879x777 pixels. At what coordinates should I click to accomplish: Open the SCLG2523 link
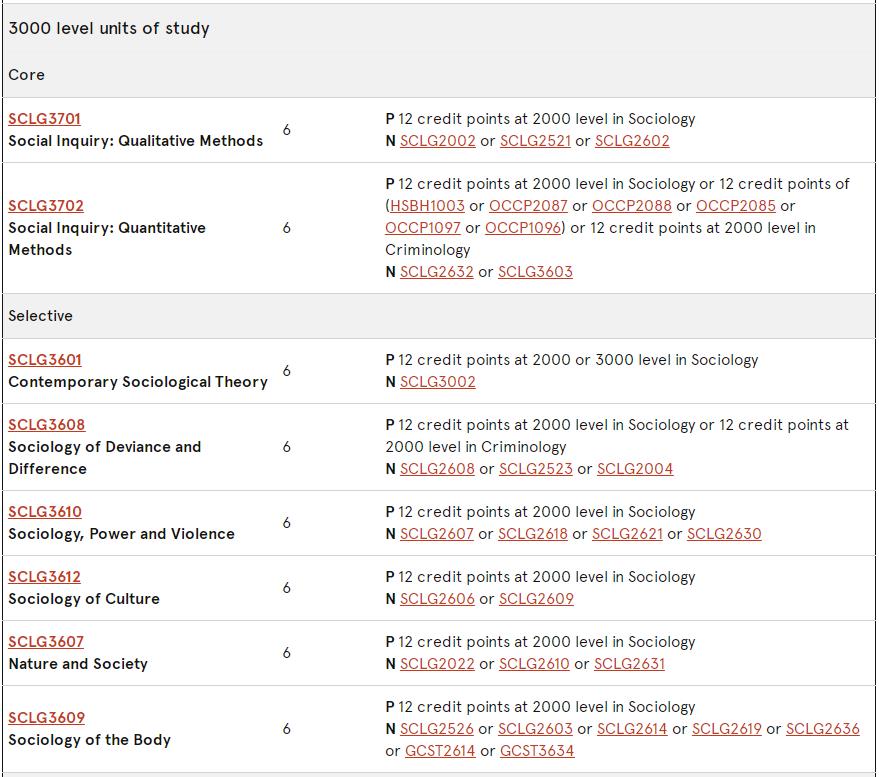(x=536, y=469)
